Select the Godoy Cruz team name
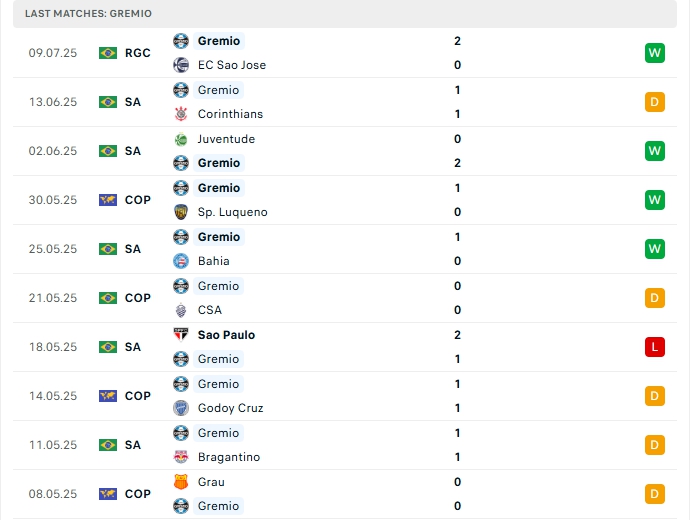Viewport: 690px width, 520px height. coord(231,408)
